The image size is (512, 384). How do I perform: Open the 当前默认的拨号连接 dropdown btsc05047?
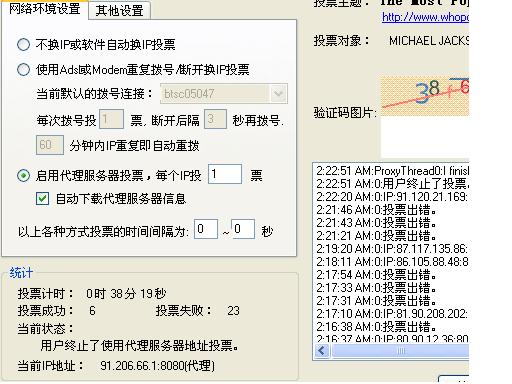pyautogui.click(x=224, y=93)
